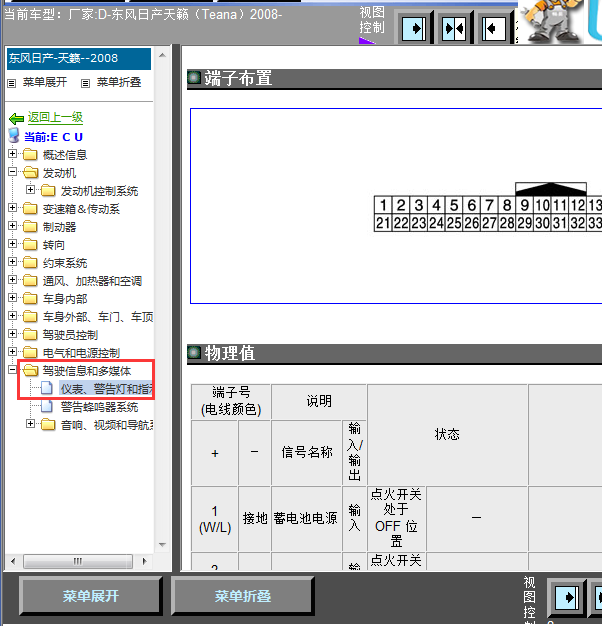Image resolution: width=602 pixels, height=626 pixels.
Task: Click the bottom 菜单折叠 button
Action: [243, 596]
